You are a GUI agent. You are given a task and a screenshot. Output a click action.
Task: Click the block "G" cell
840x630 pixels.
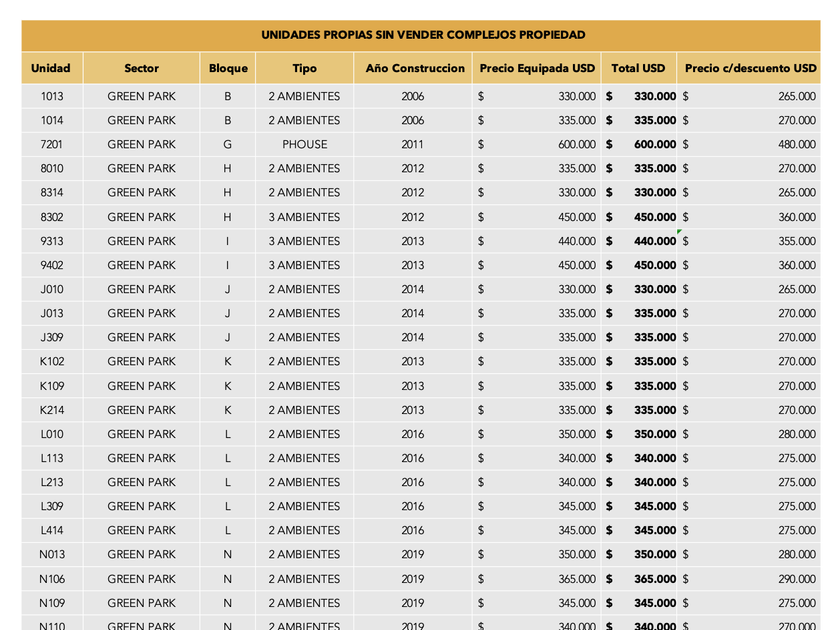coord(228,145)
